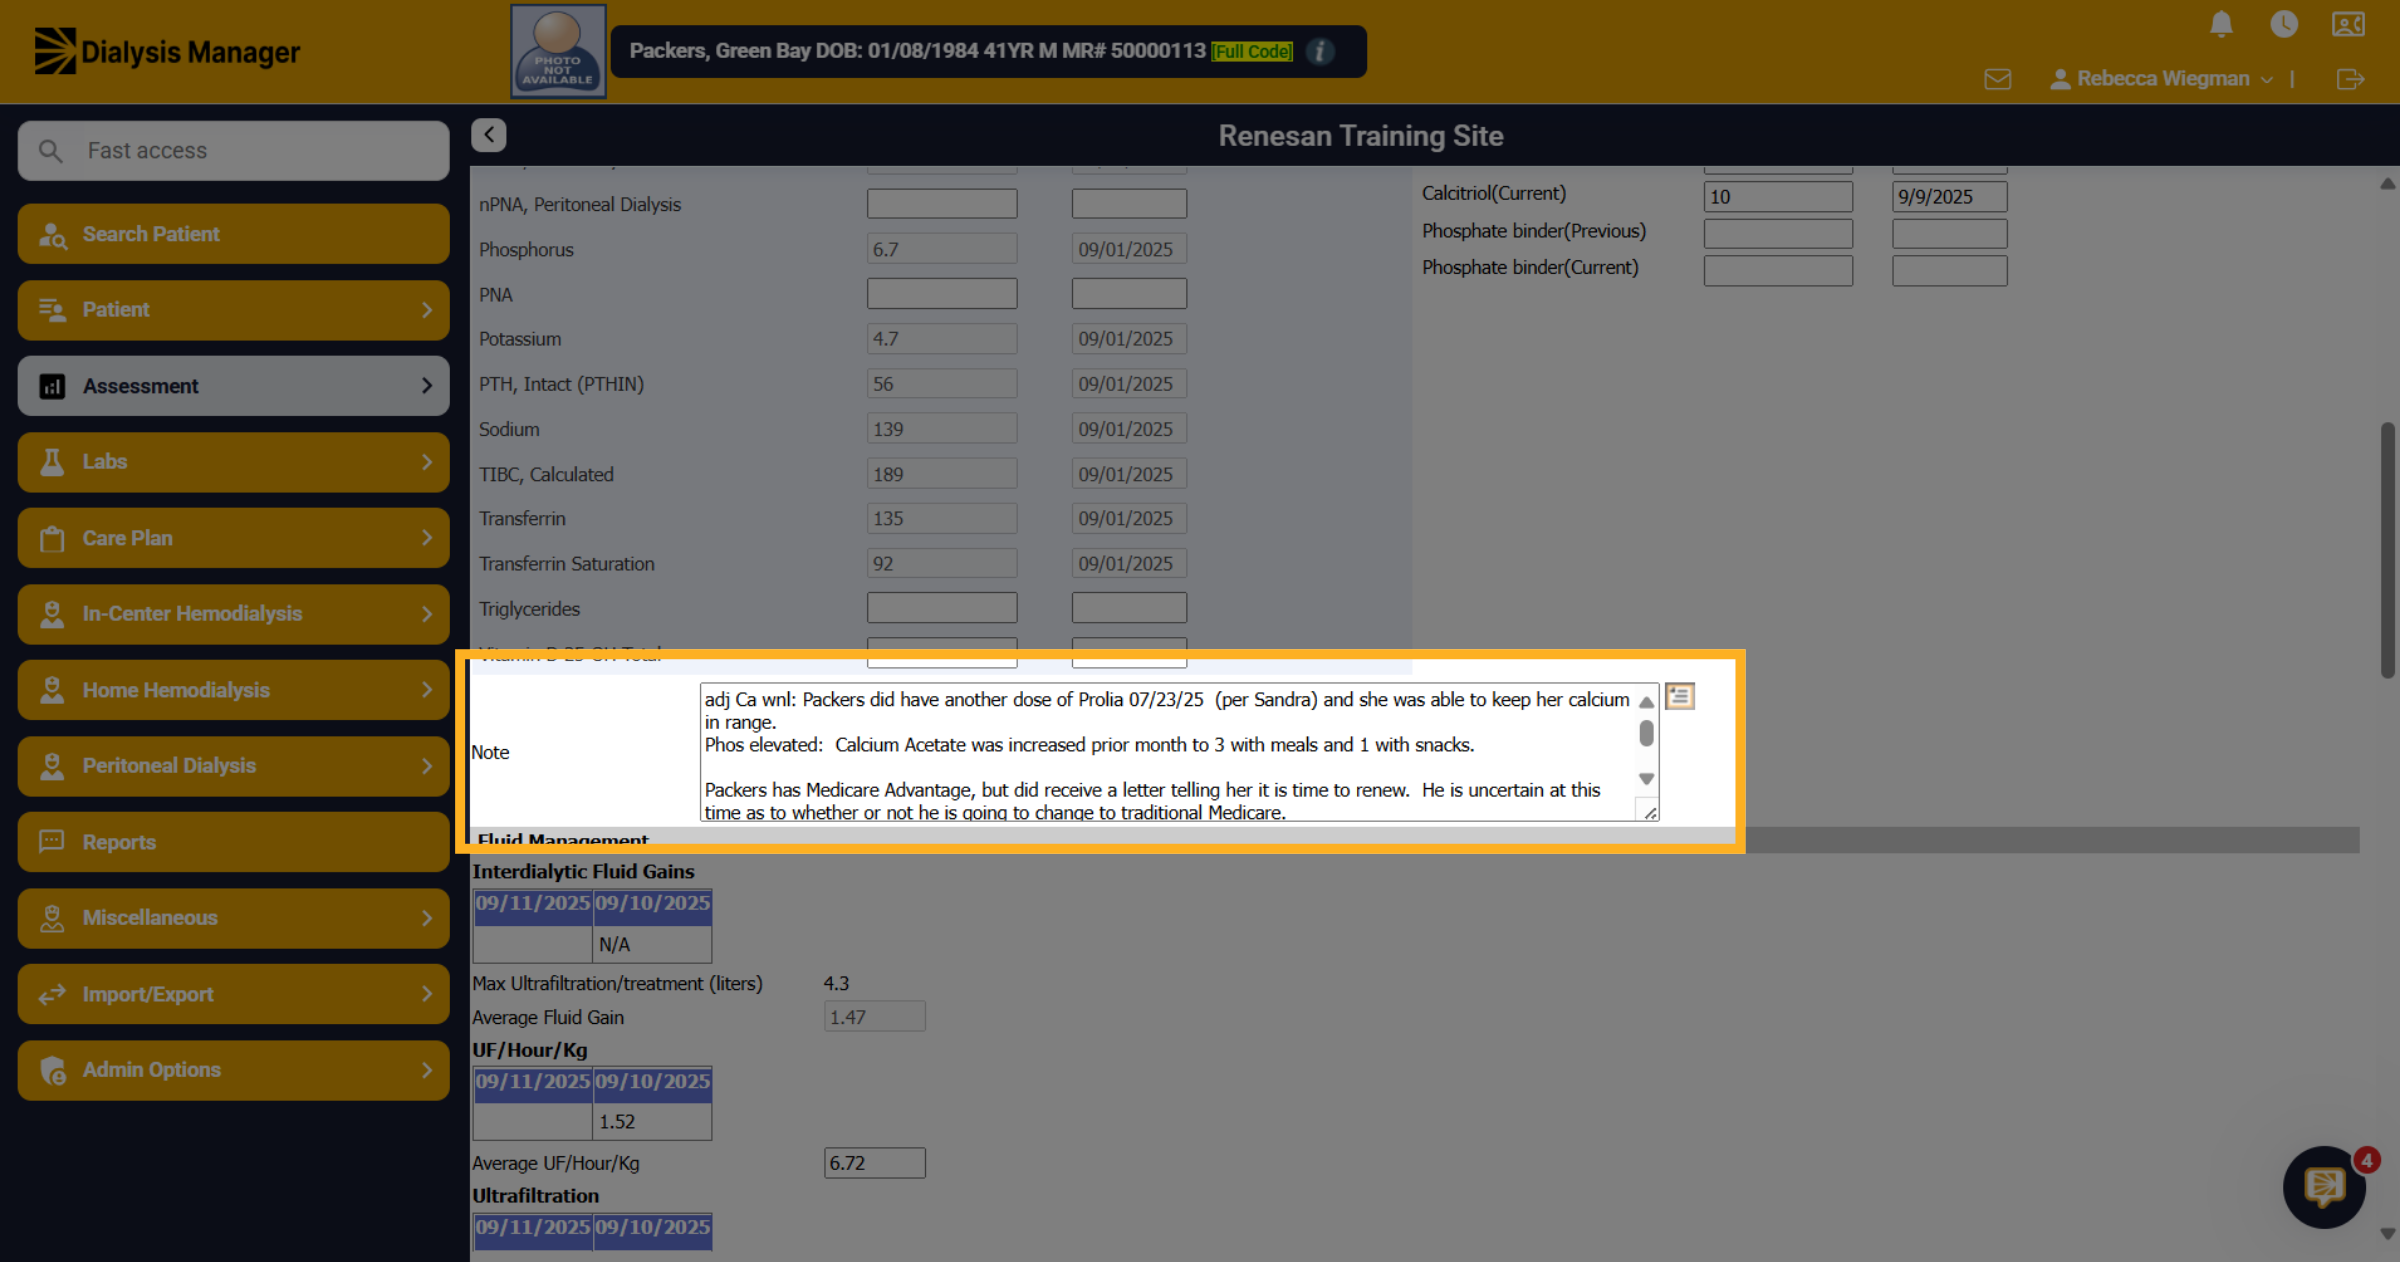Click the nPNA, Peritoneal Dialysis value field
This screenshot has width=2400, height=1262.
pyautogui.click(x=942, y=204)
